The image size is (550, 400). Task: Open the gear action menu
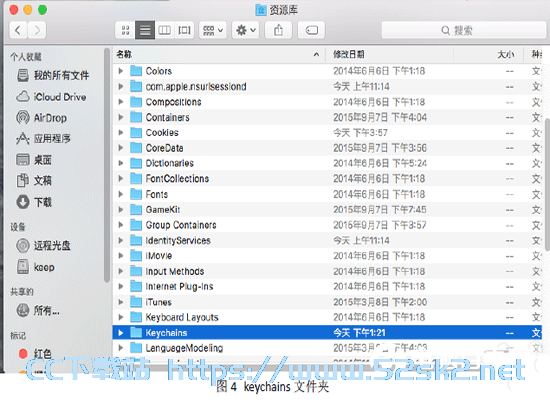click(246, 31)
